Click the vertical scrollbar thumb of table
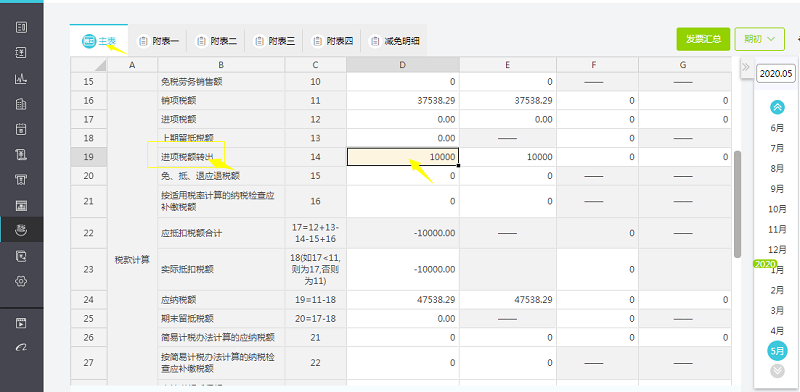This screenshot has width=800, height=392. tap(738, 204)
